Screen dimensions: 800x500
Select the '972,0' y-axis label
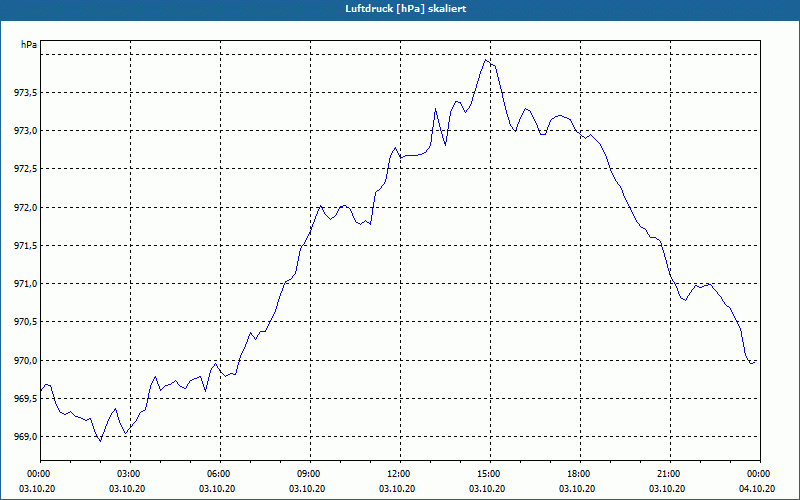pyautogui.click(x=24, y=208)
